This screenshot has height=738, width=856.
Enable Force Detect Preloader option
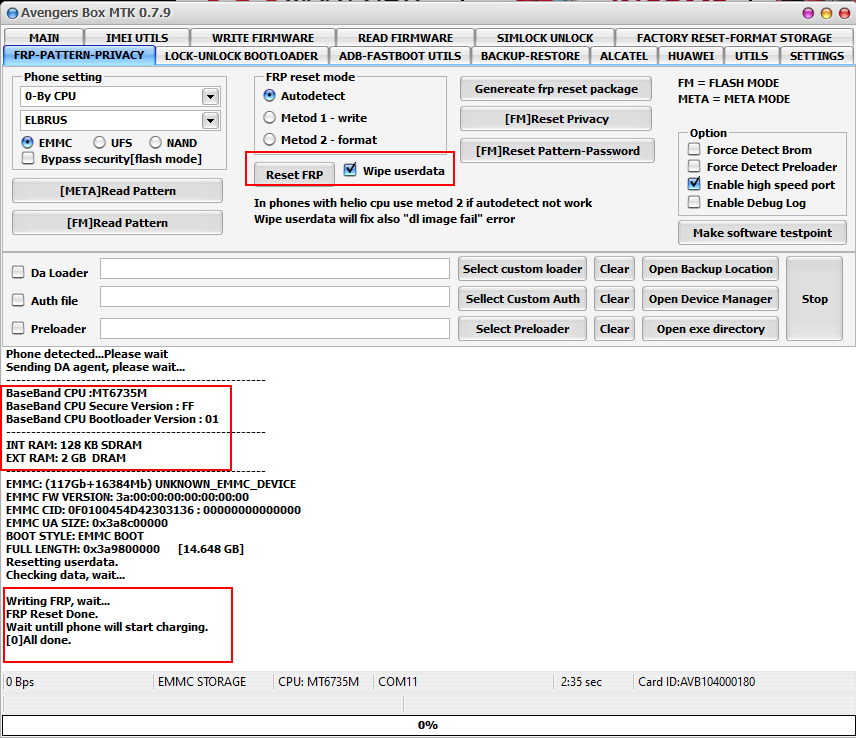click(694, 166)
